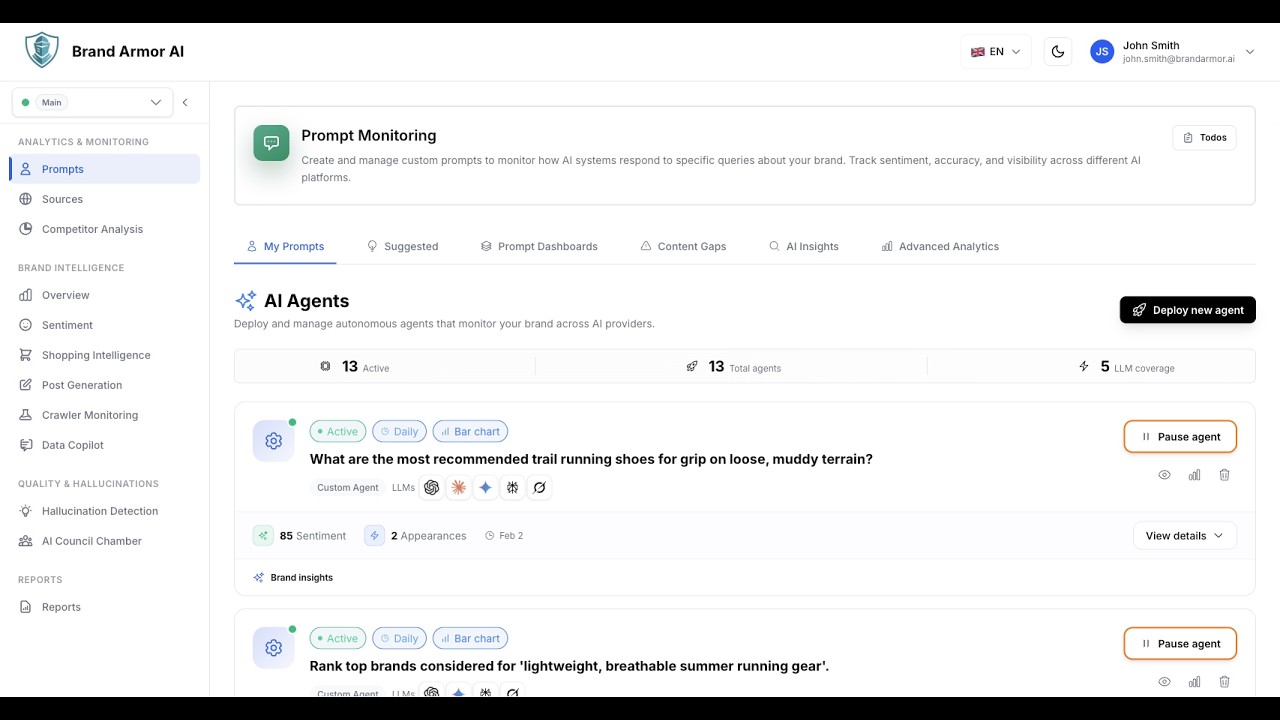Screen dimensions: 1280x720
Task: Click the trash icon for the trail shoes agent
Action: click(1224, 475)
